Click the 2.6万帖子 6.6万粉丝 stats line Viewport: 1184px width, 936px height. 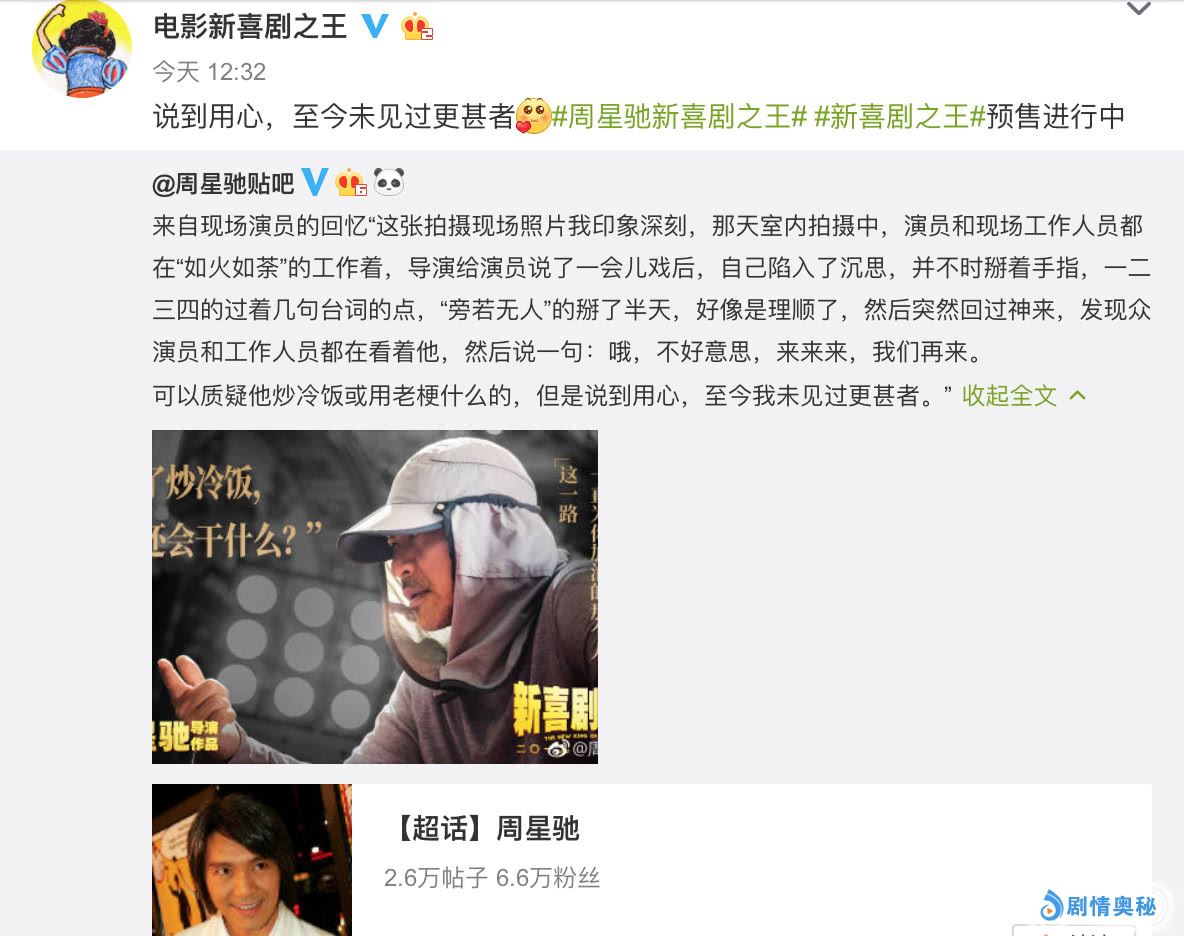(x=492, y=878)
